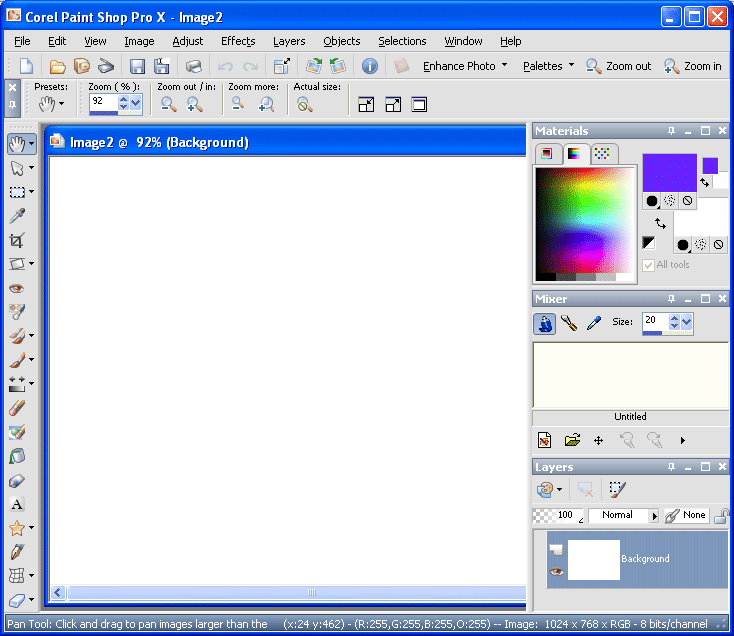This screenshot has width=734, height=636.
Task: Open the Palettes dropdown
Action: pyautogui.click(x=548, y=66)
